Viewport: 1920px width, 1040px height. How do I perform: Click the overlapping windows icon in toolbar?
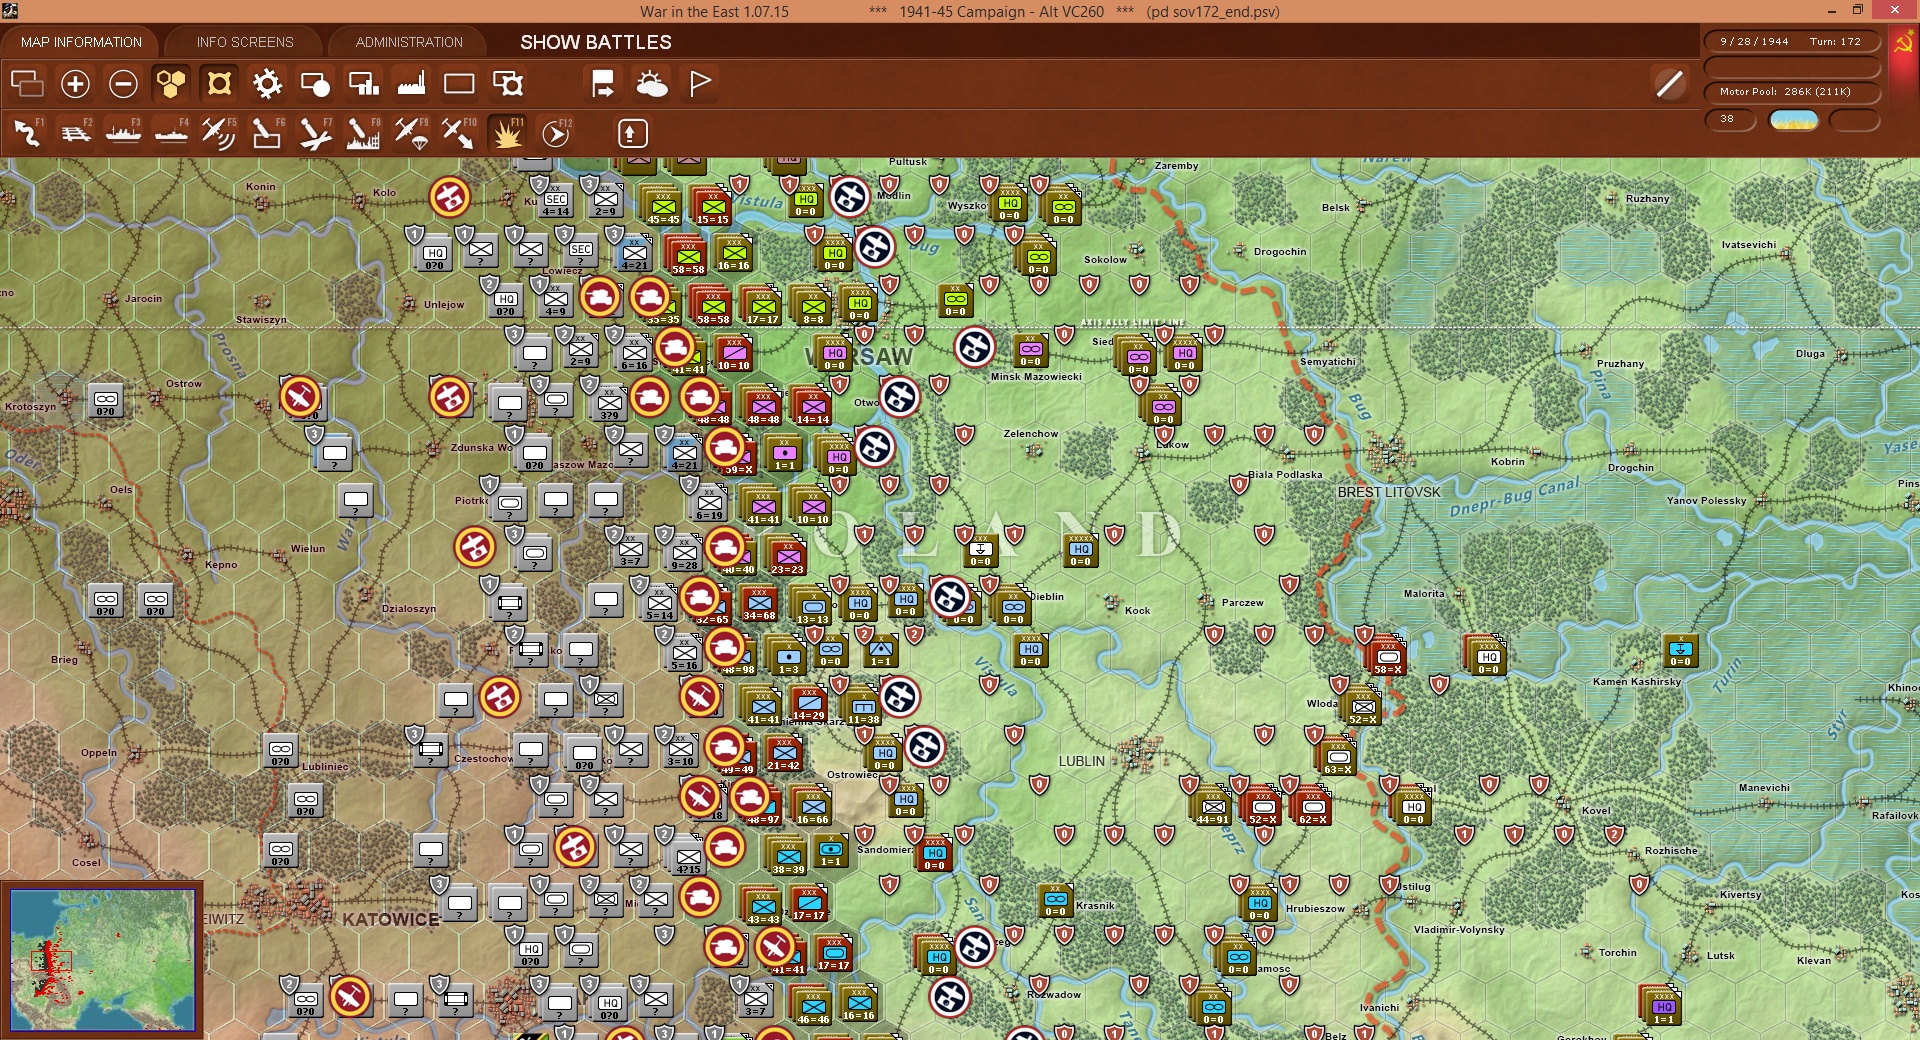(x=27, y=84)
